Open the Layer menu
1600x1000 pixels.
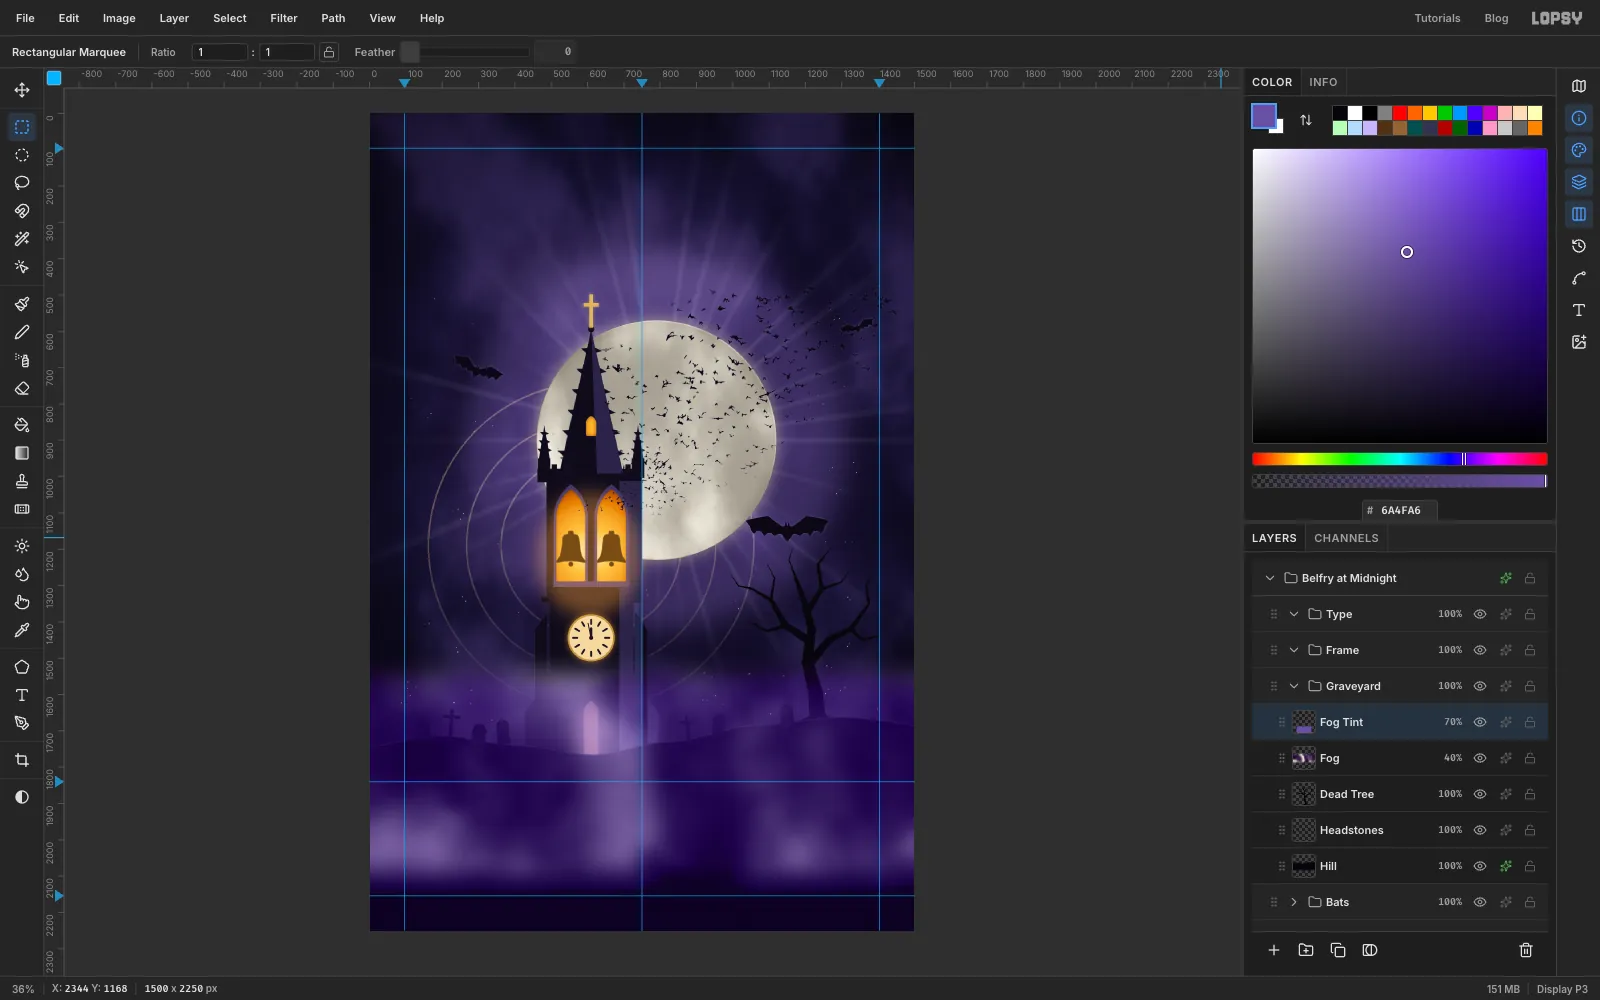pyautogui.click(x=174, y=18)
